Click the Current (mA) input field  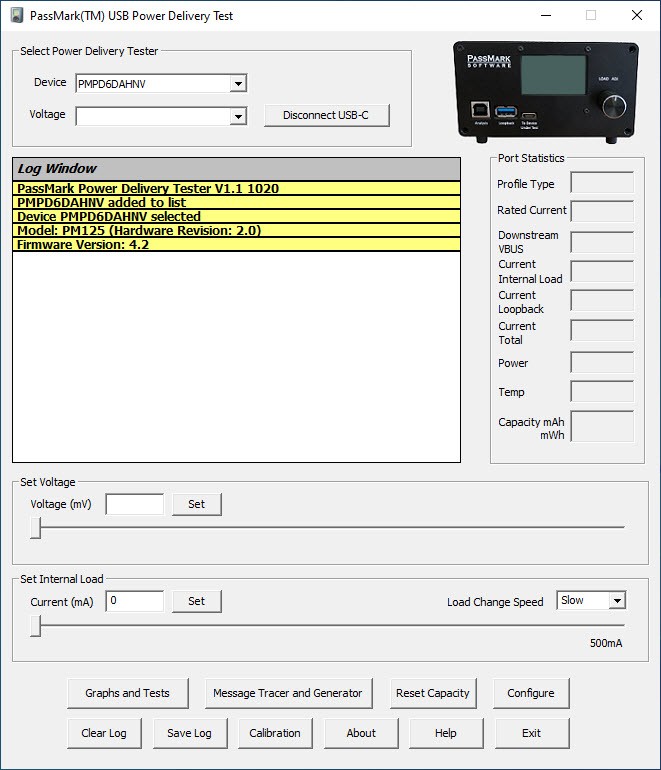point(135,601)
